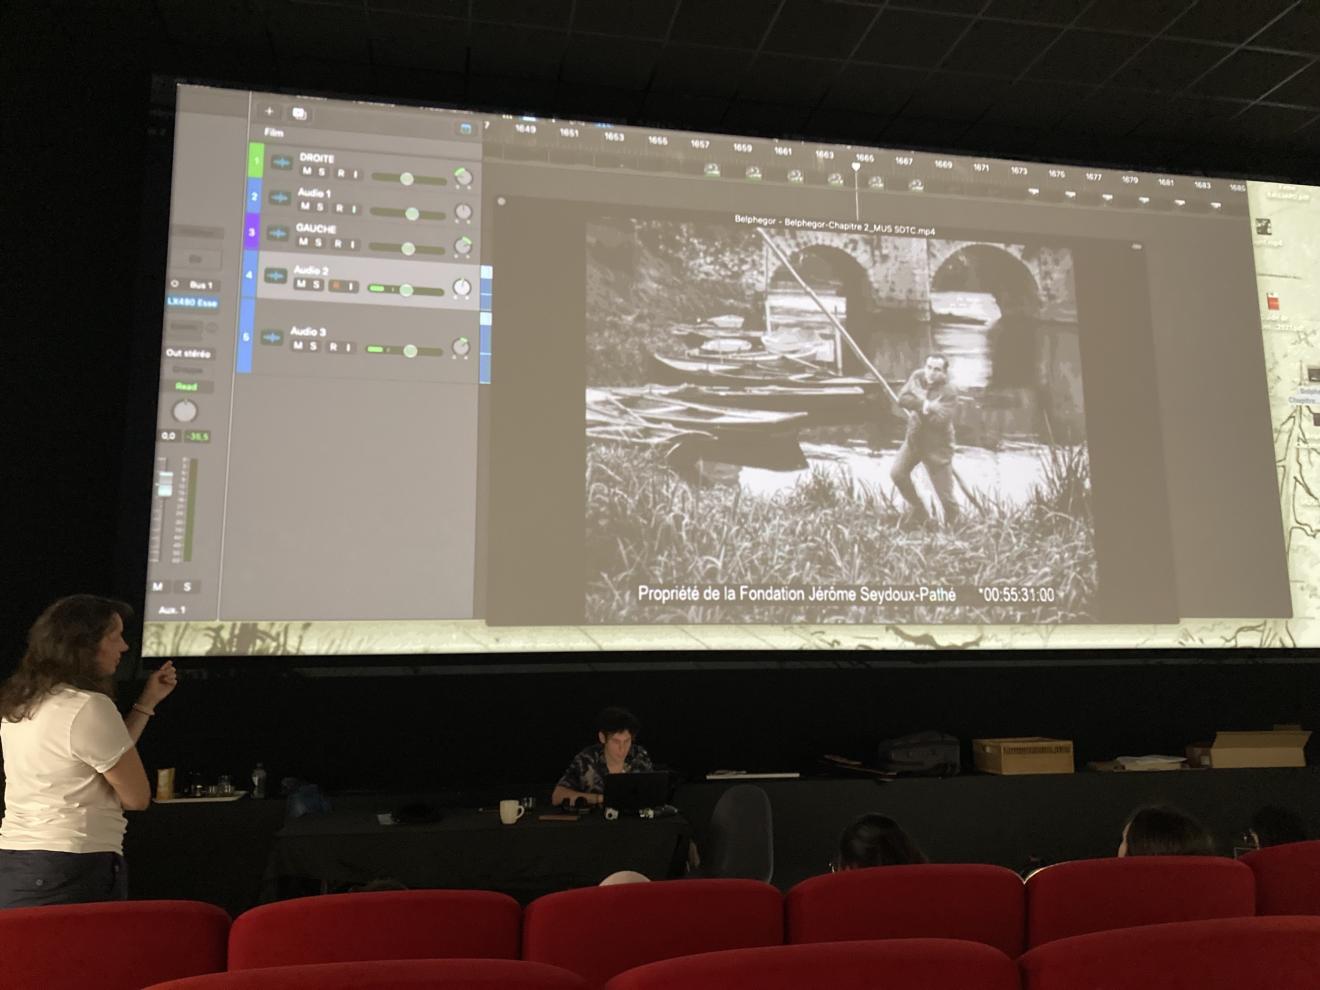The height and width of the screenshot is (990, 1320).
Task: Select the GAUCHE track name
Action: (315, 228)
